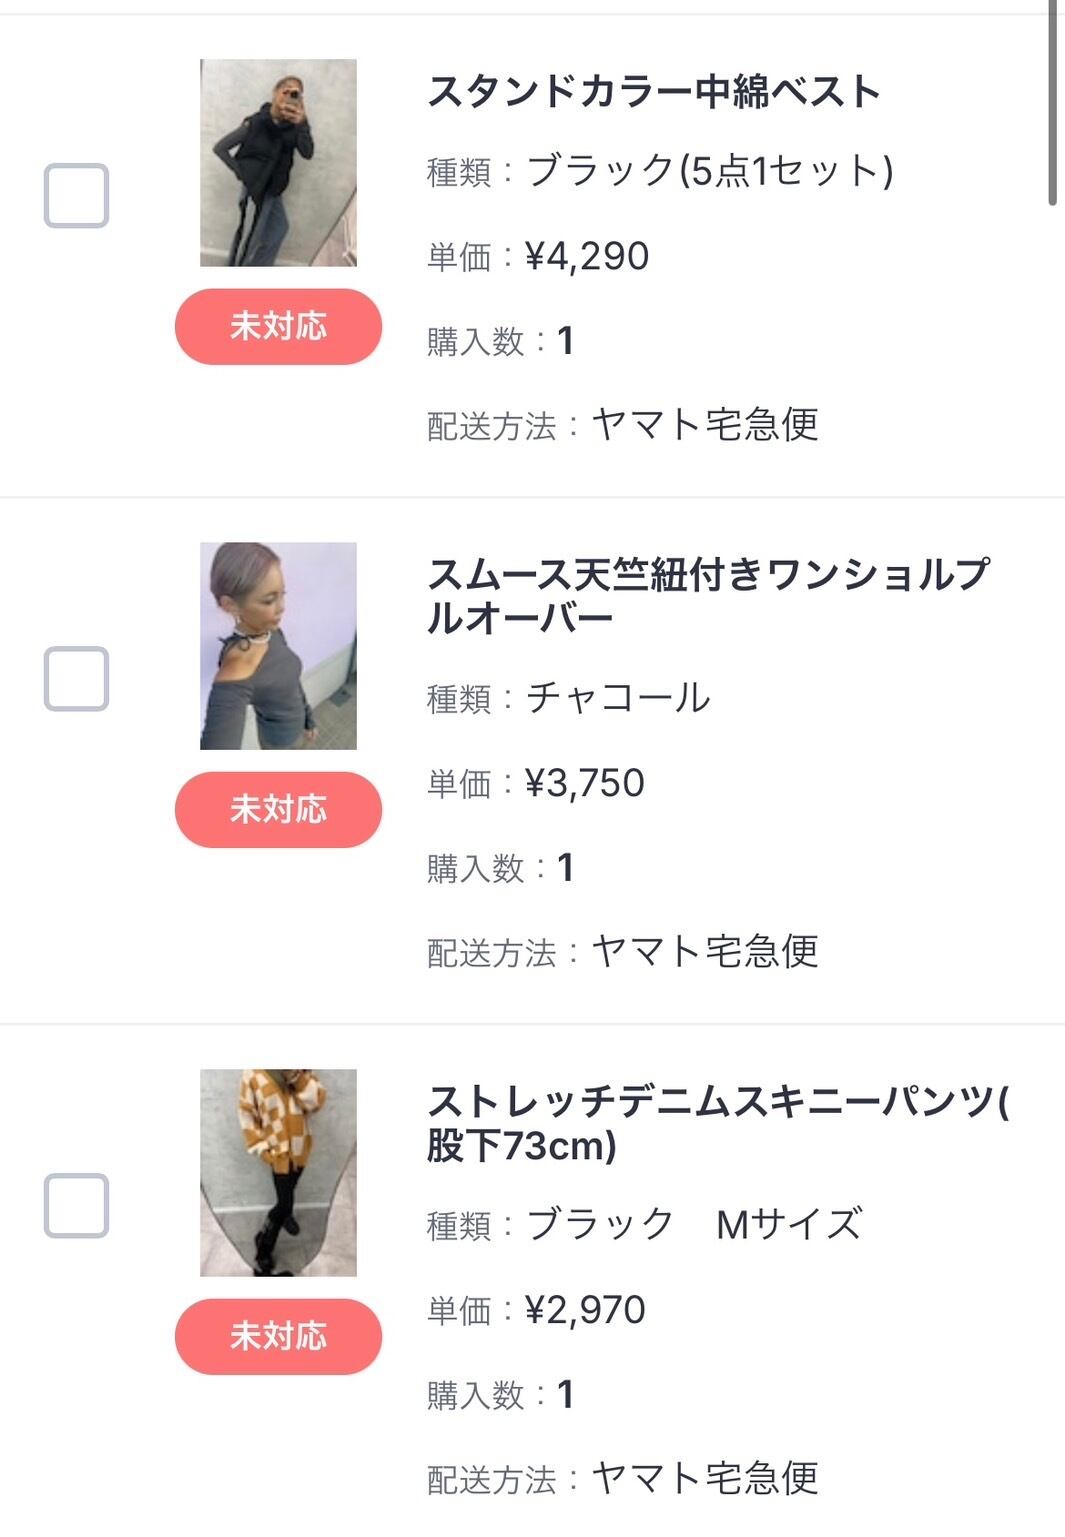1065x1537 pixels.
Task: Click the ¥3,750 unit price
Action: pyautogui.click(x=585, y=784)
